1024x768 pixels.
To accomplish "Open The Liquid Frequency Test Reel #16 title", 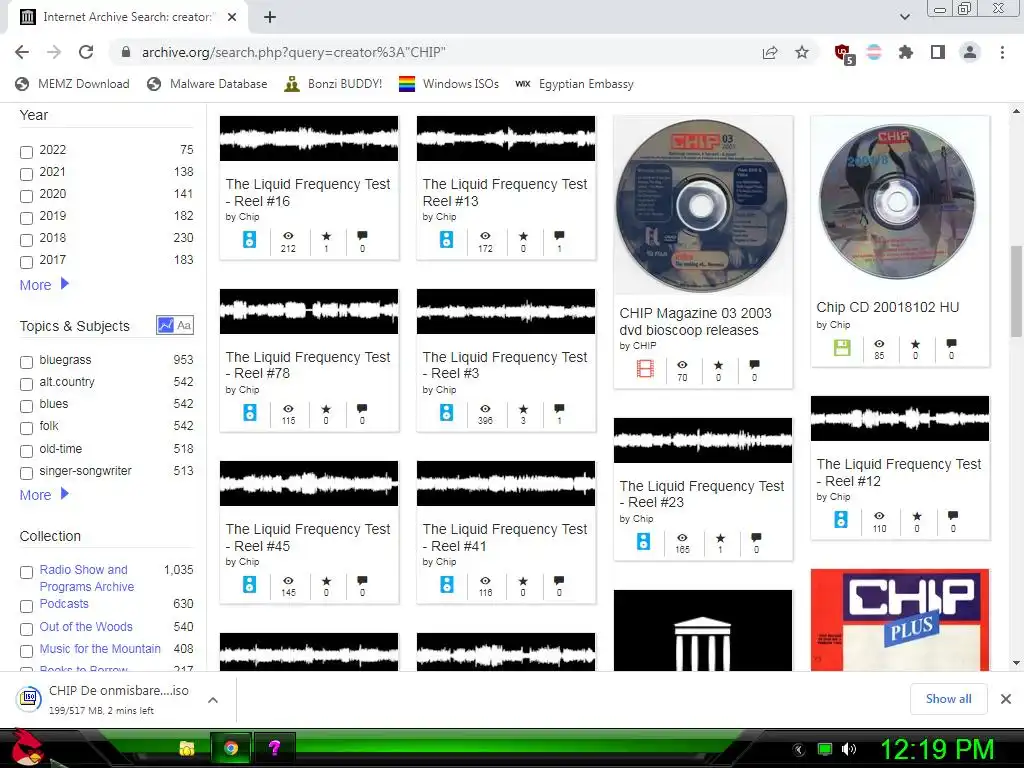I will [308, 193].
